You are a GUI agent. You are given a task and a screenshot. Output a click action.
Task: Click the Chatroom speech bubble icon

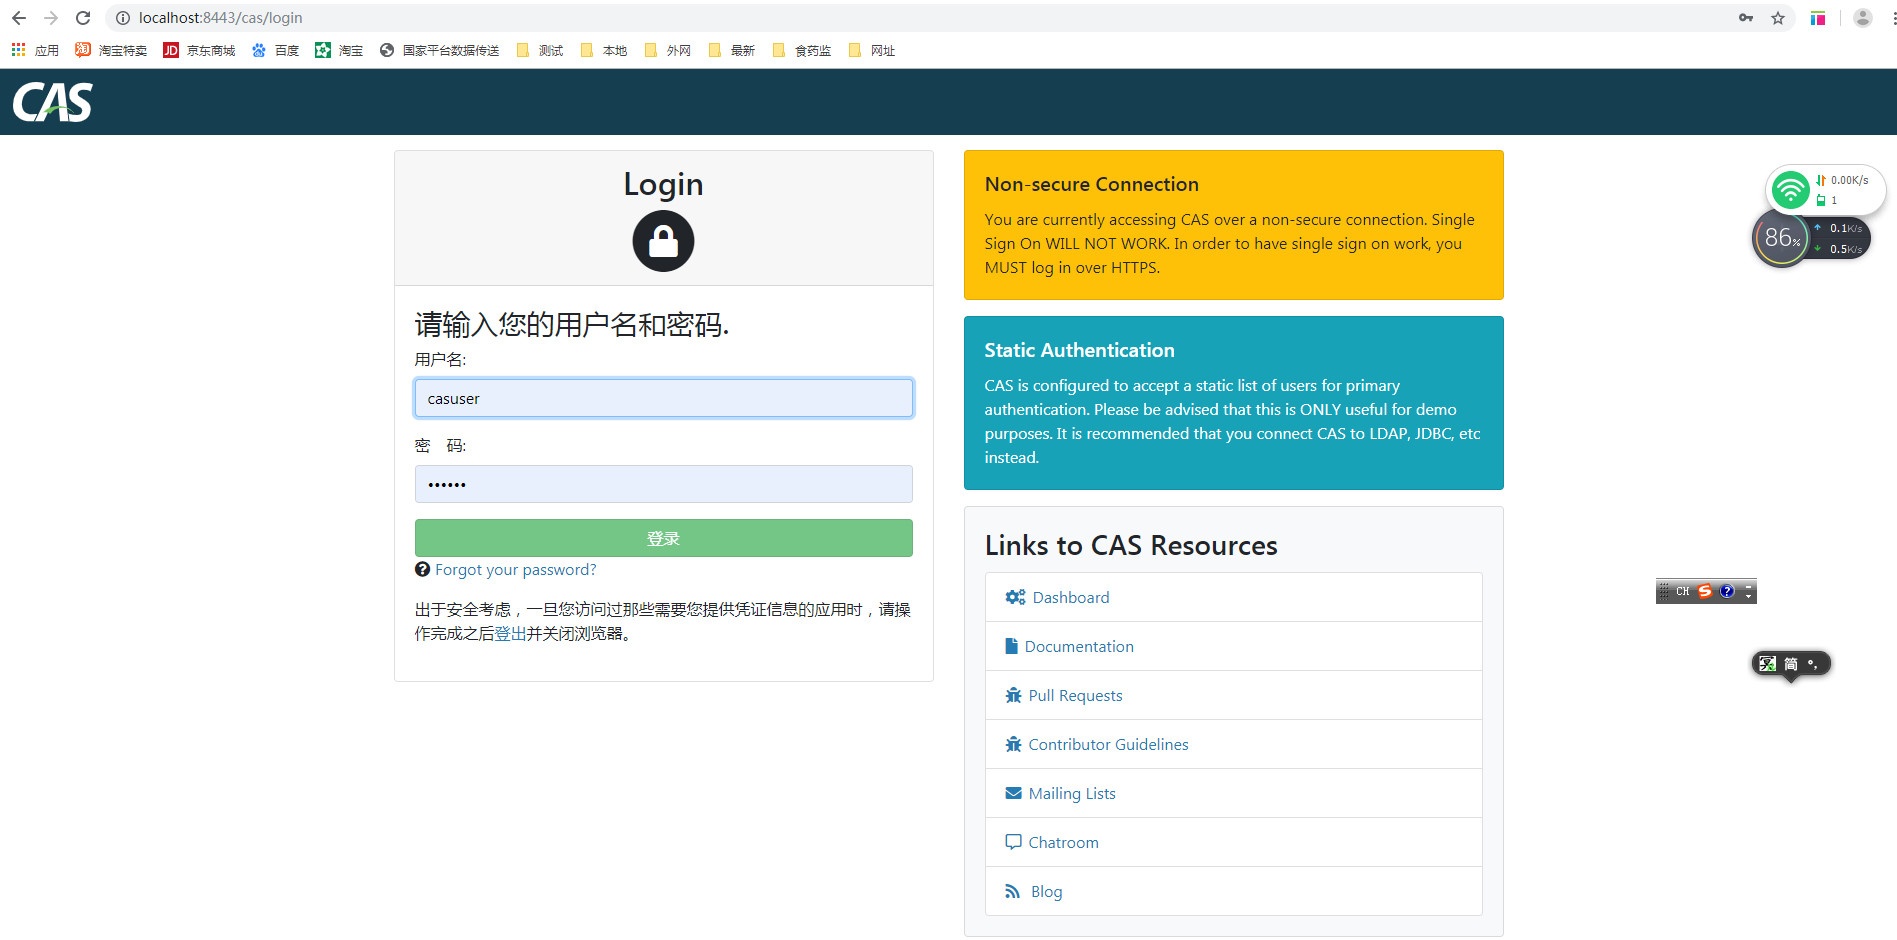pyautogui.click(x=1013, y=842)
